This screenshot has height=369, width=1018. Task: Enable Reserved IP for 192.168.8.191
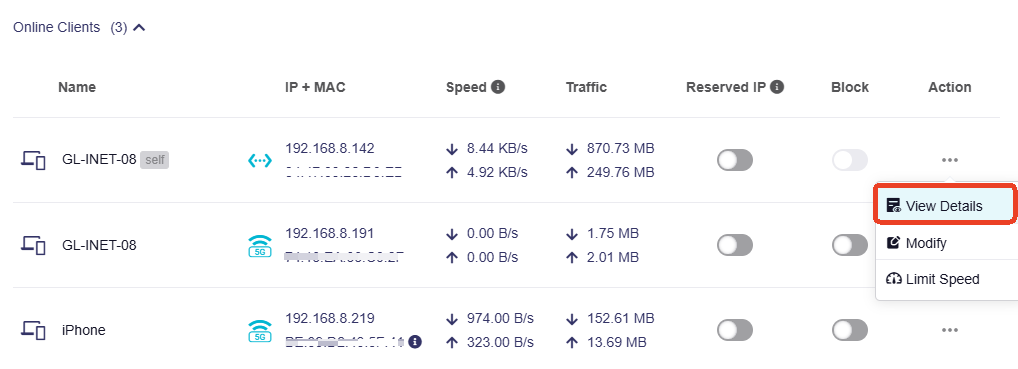point(735,245)
